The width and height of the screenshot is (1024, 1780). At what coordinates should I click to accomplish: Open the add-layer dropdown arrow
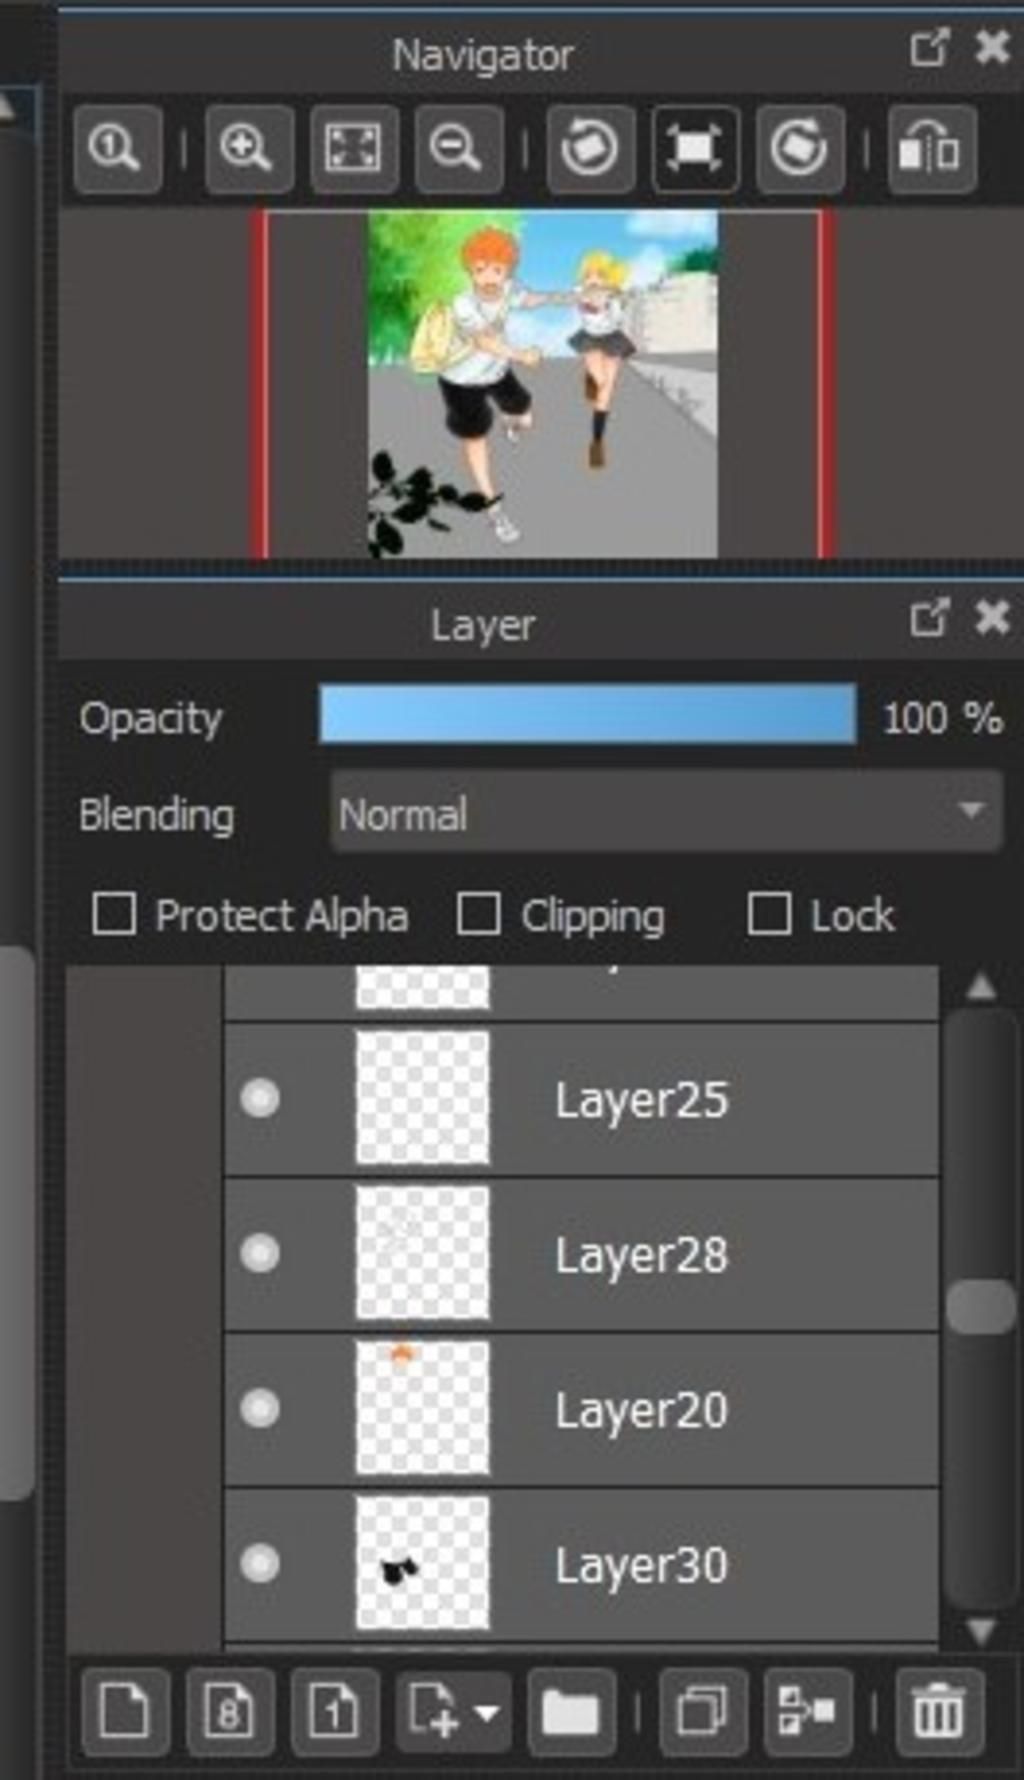point(487,1713)
